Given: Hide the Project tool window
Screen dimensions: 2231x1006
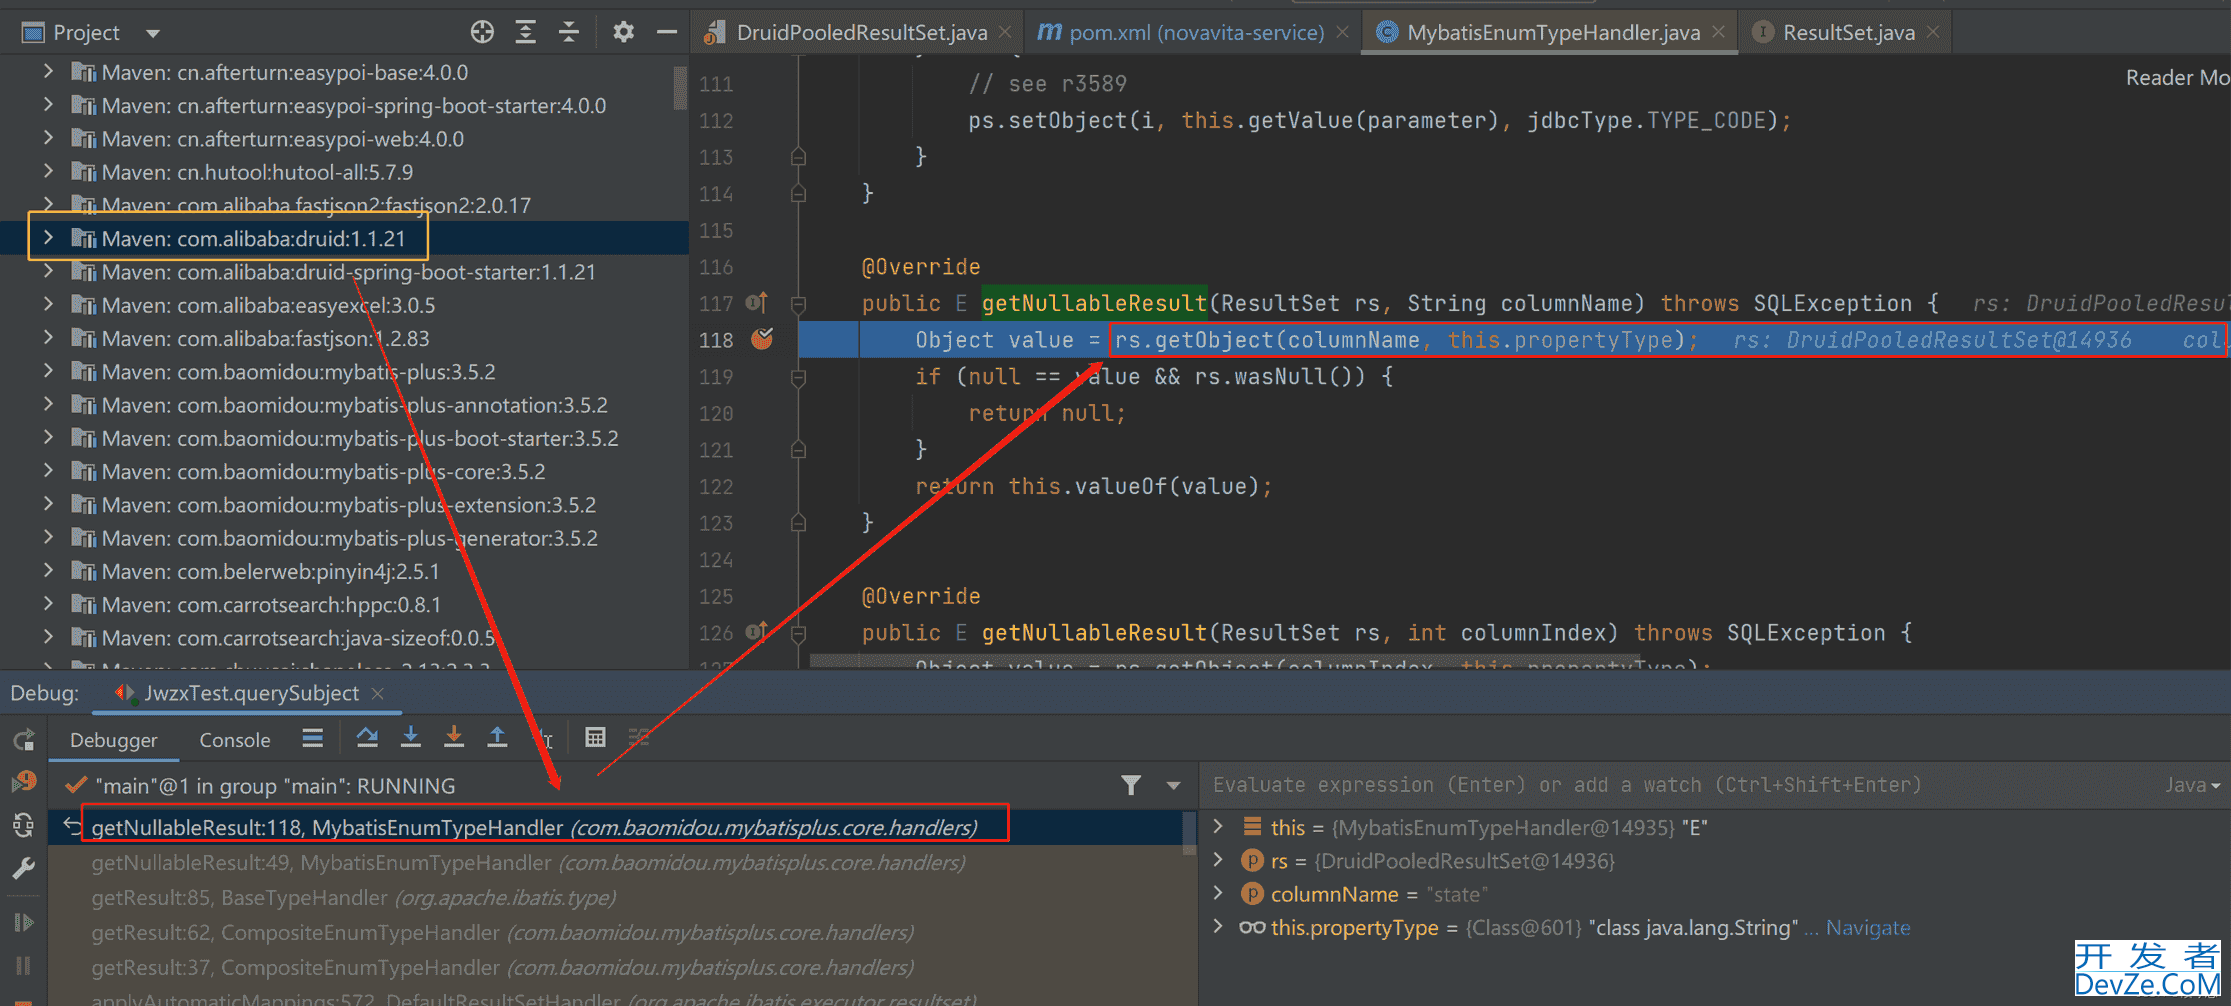Looking at the screenshot, I should (667, 32).
